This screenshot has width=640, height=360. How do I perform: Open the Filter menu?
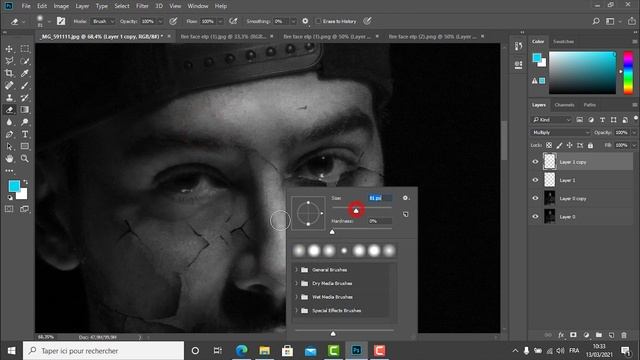coord(142,6)
